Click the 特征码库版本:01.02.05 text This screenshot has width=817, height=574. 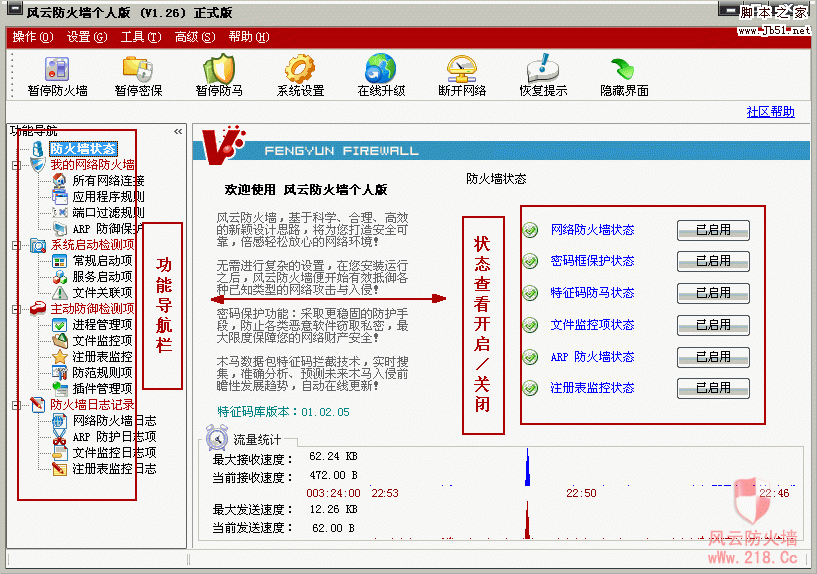pyautogui.click(x=283, y=412)
